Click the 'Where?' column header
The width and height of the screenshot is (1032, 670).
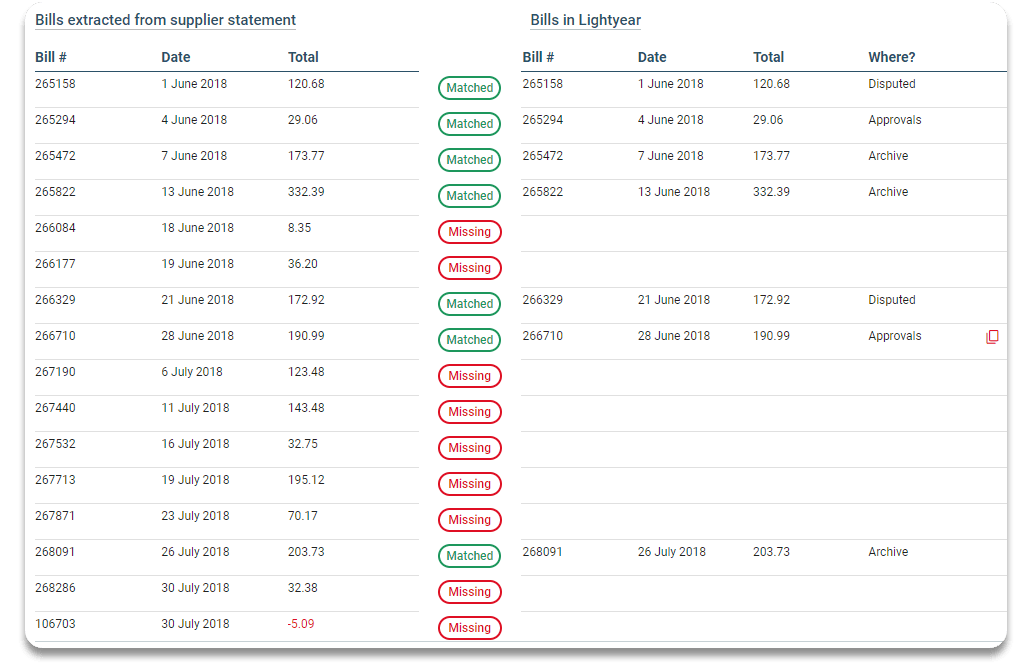point(891,57)
